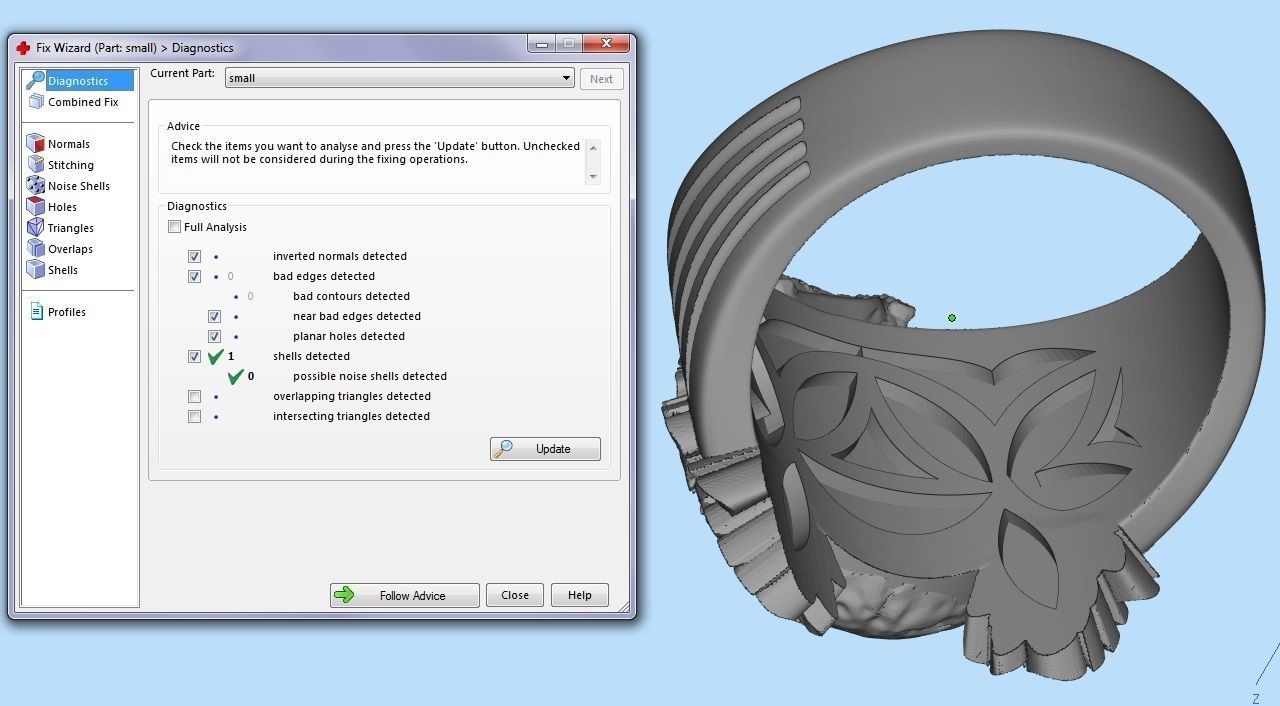Click the Close button at dialog bottom

[515, 595]
